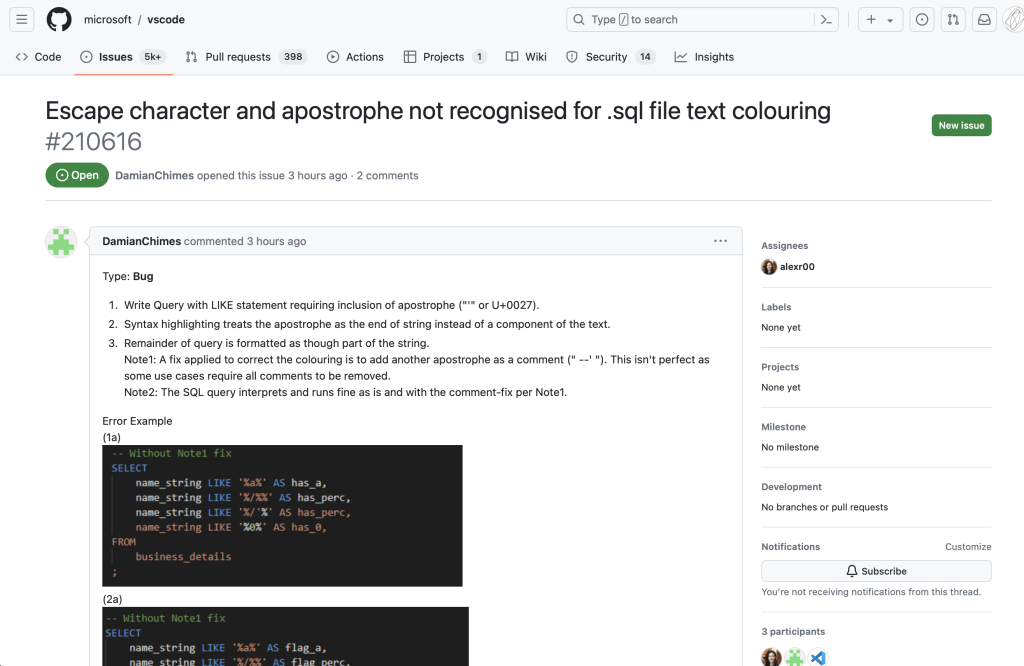1024x666 pixels.
Task: Switch to the Security tab
Action: 610,57
